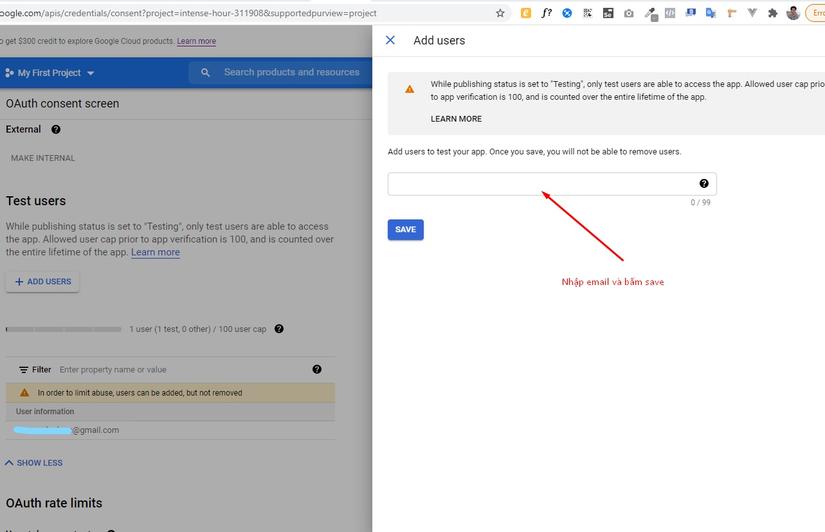Click the '0 / 99' counter text
825x532 pixels.
click(700, 203)
